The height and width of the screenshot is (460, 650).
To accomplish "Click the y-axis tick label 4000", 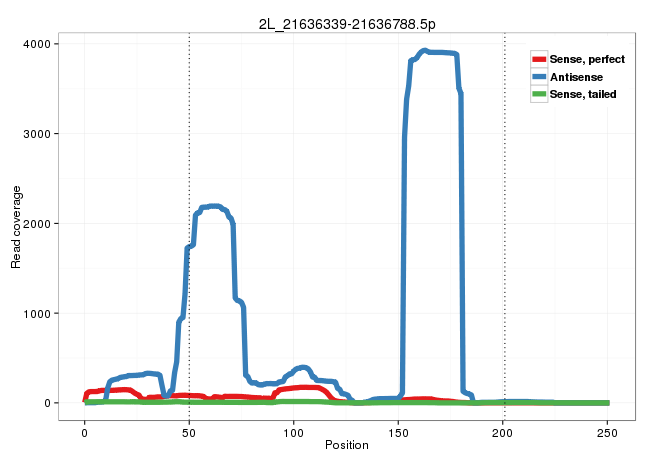I will coord(41,44).
